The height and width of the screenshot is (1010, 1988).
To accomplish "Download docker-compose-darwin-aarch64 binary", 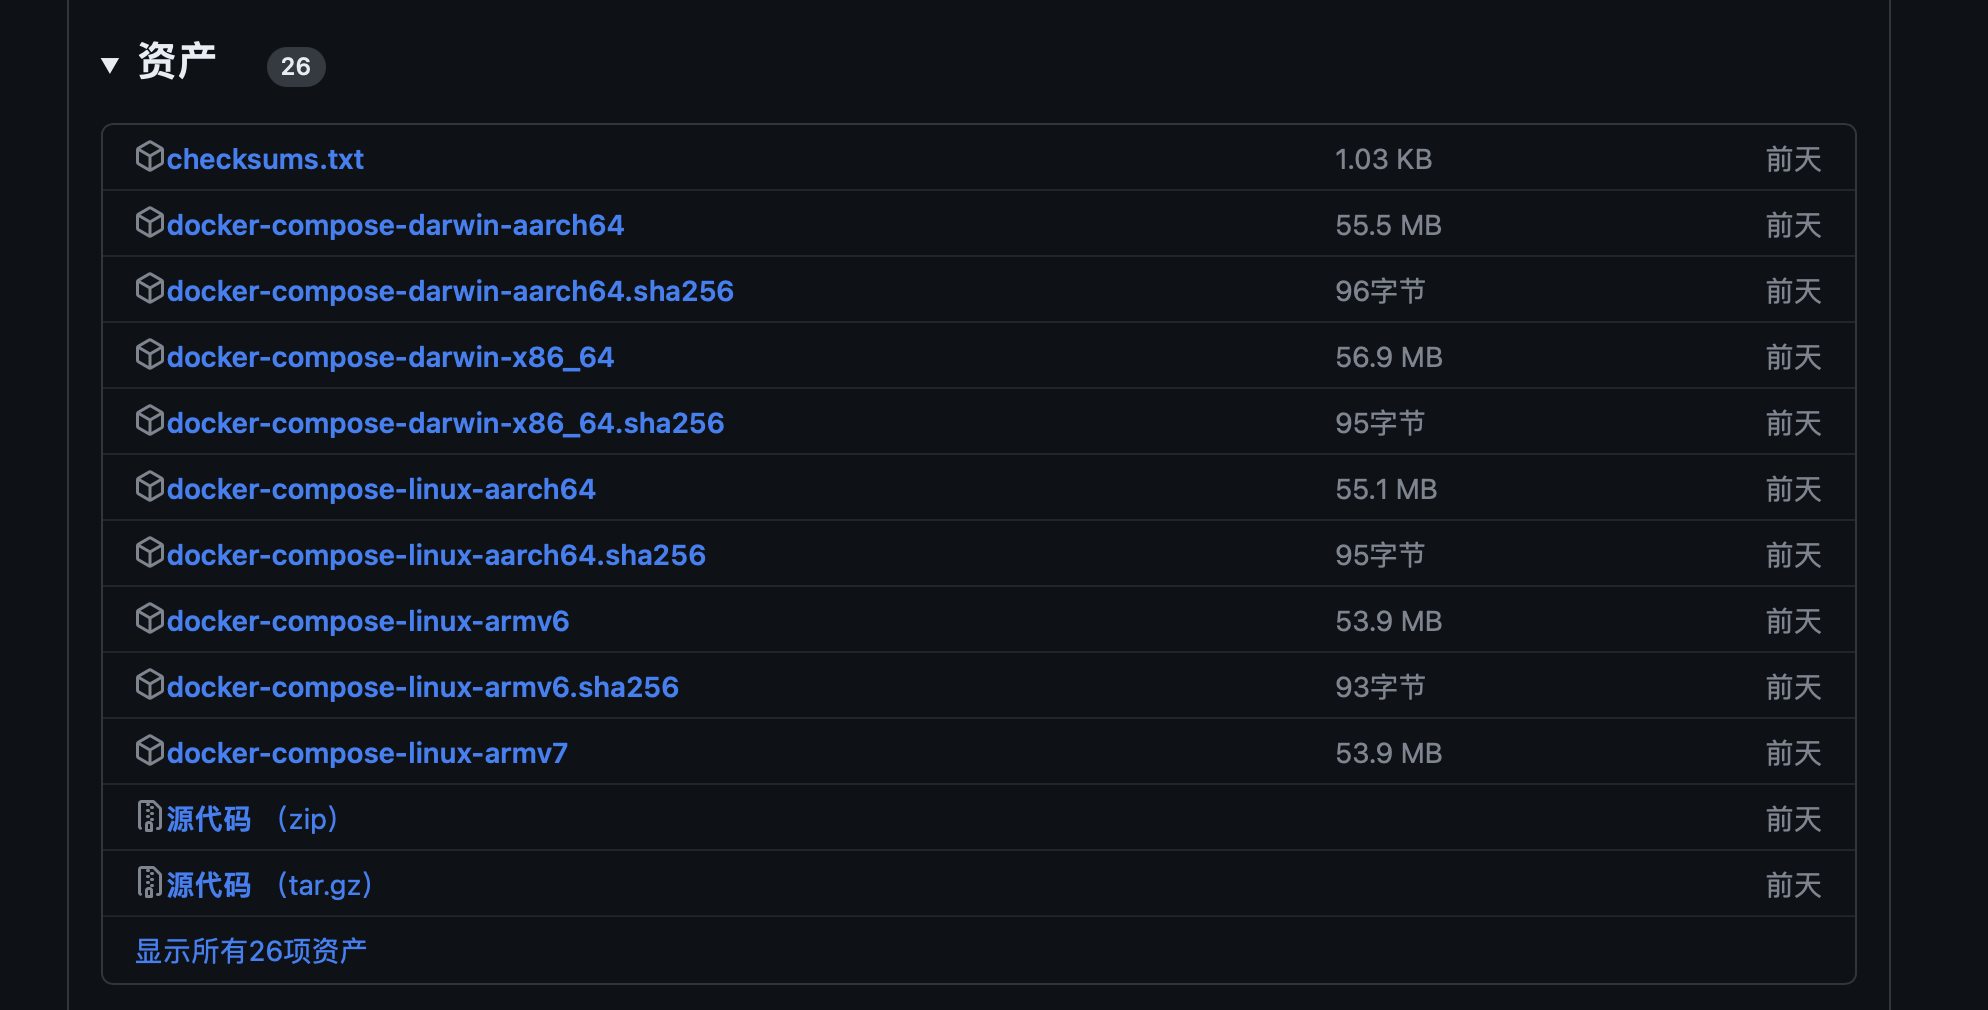I will (395, 225).
